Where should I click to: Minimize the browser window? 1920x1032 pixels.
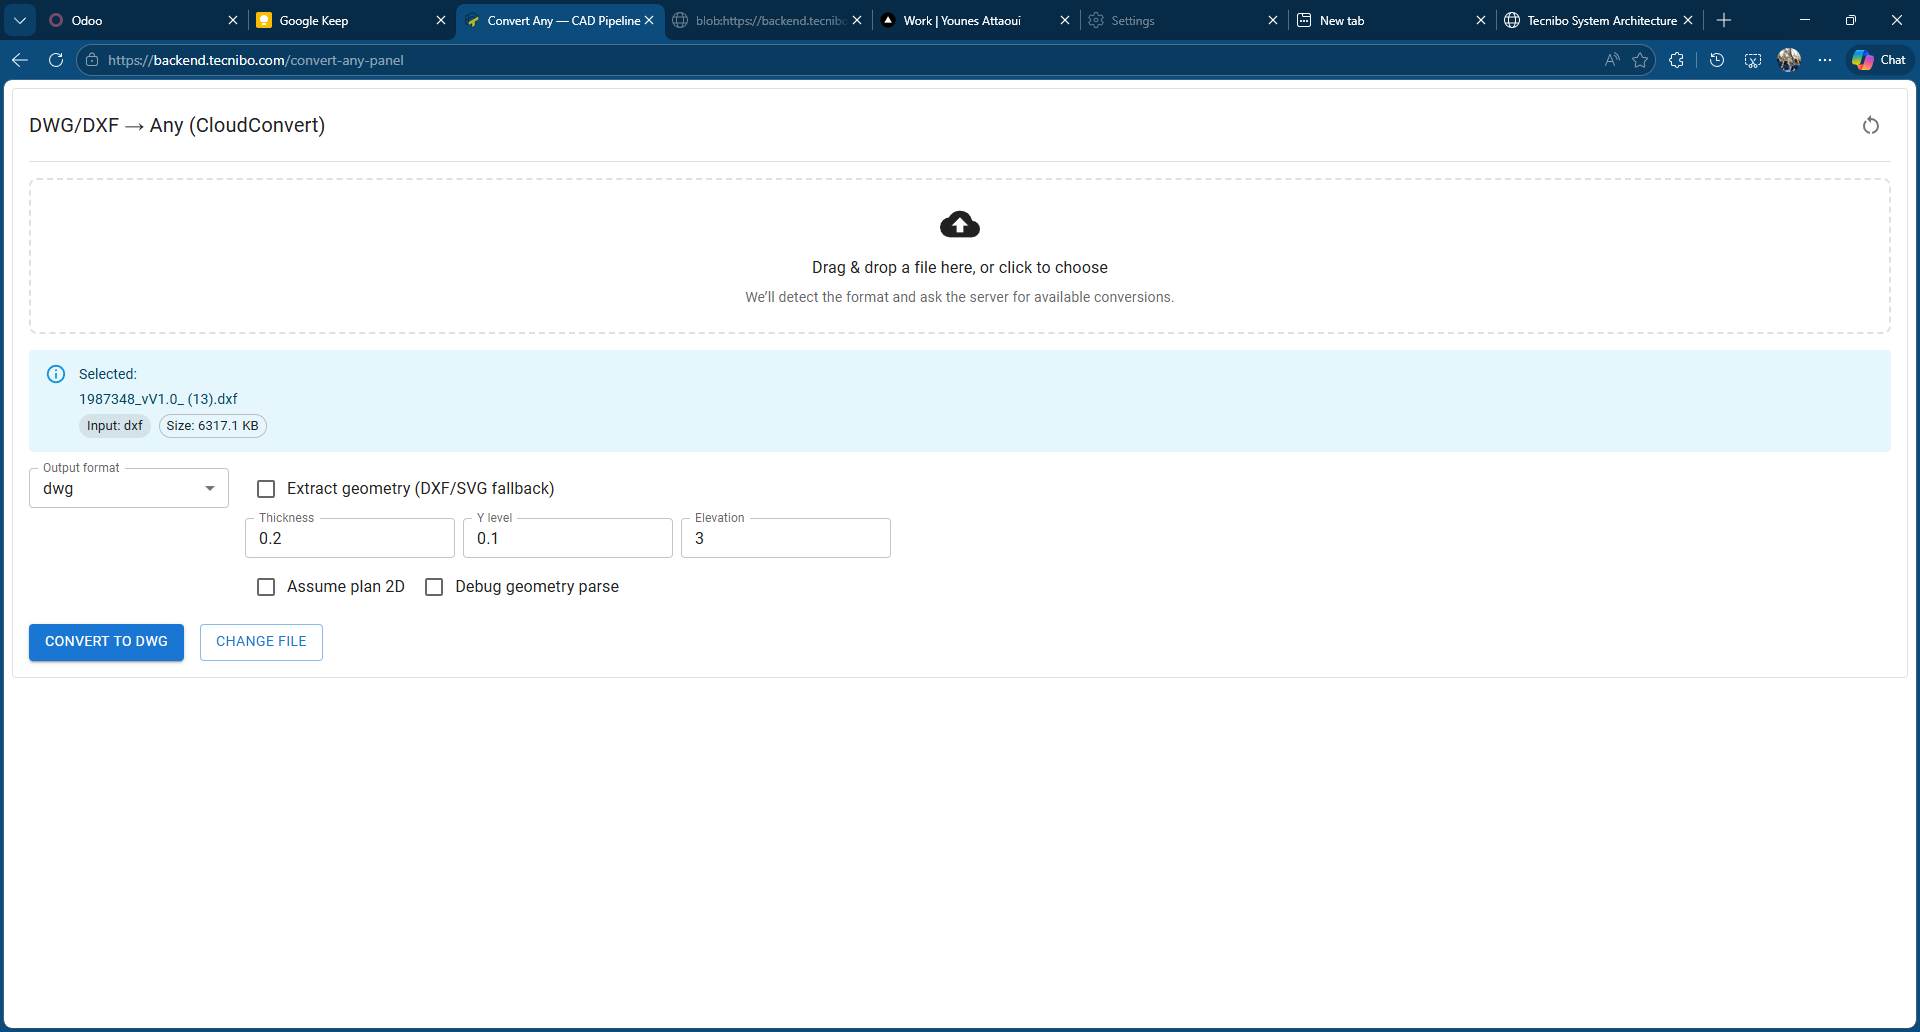(1805, 20)
